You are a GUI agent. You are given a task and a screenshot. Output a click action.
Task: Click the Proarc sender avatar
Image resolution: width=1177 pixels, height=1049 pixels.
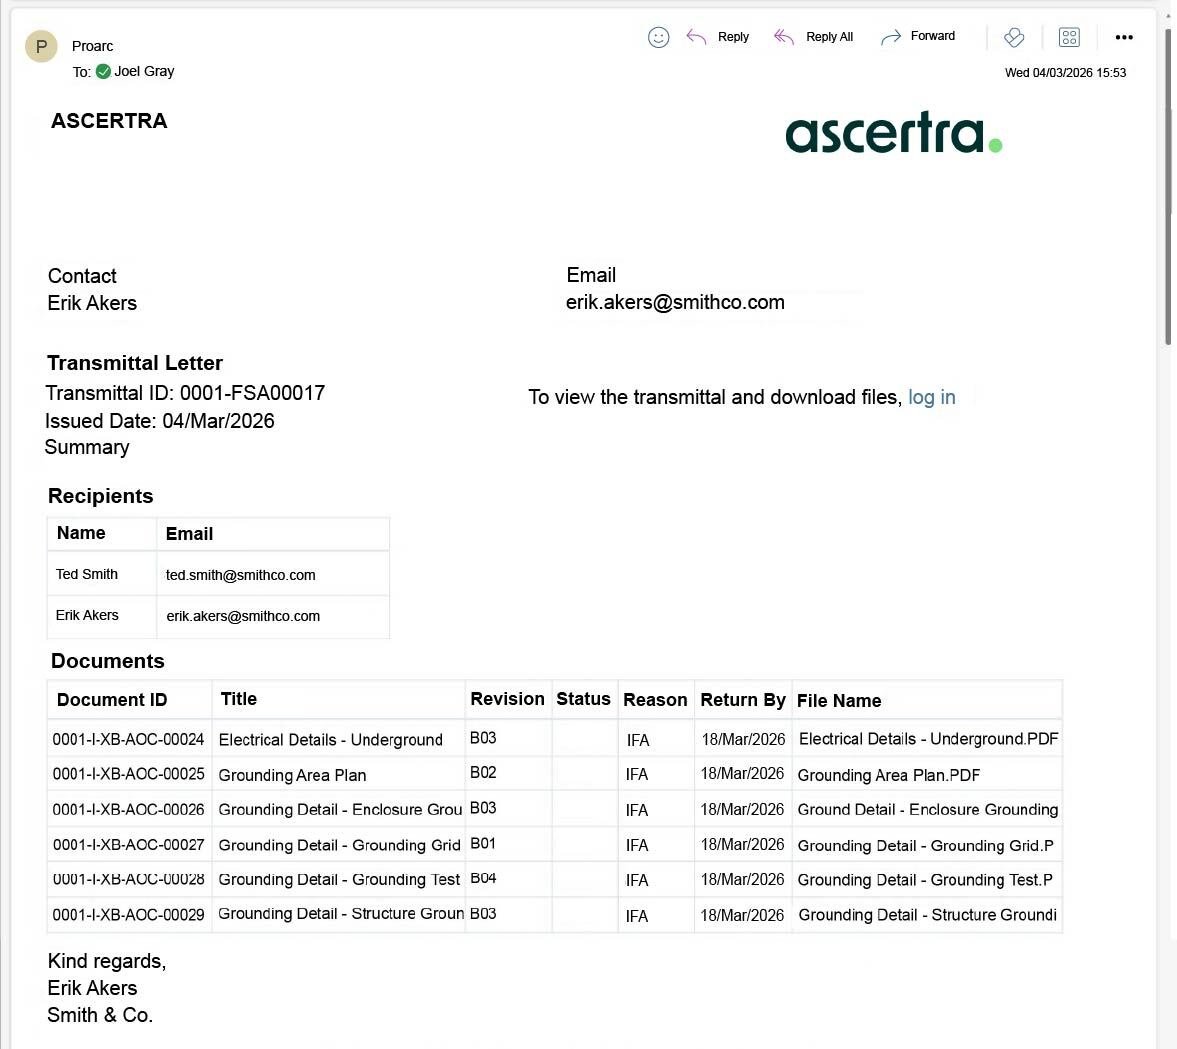[x=41, y=47]
